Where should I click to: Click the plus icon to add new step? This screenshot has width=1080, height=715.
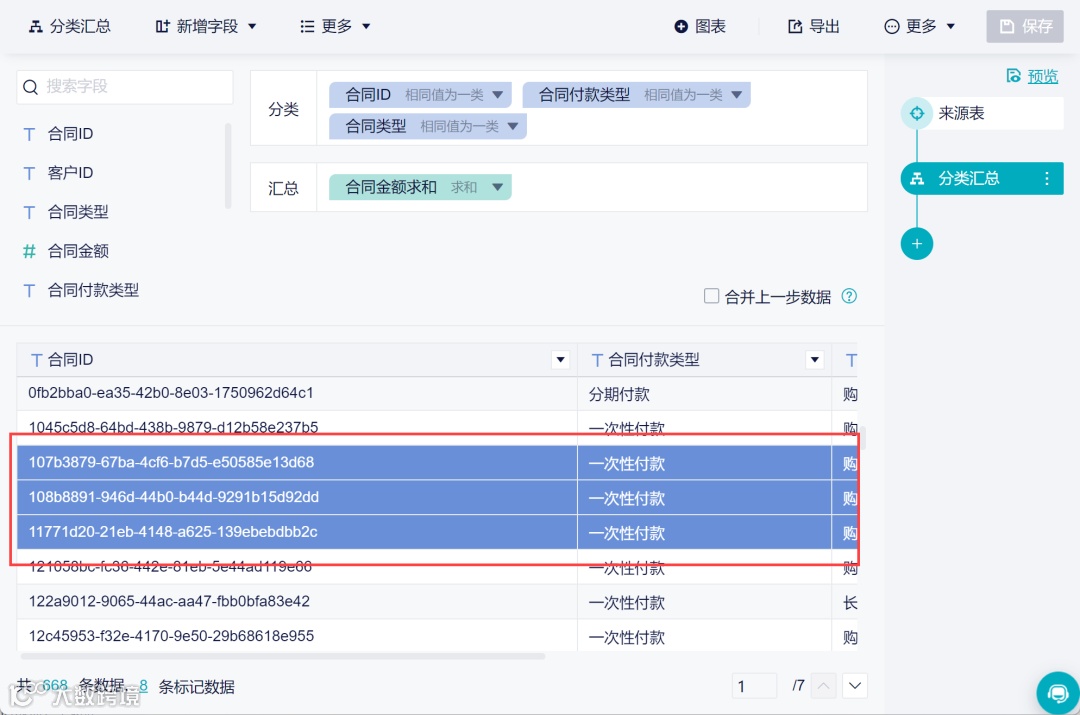coord(917,243)
